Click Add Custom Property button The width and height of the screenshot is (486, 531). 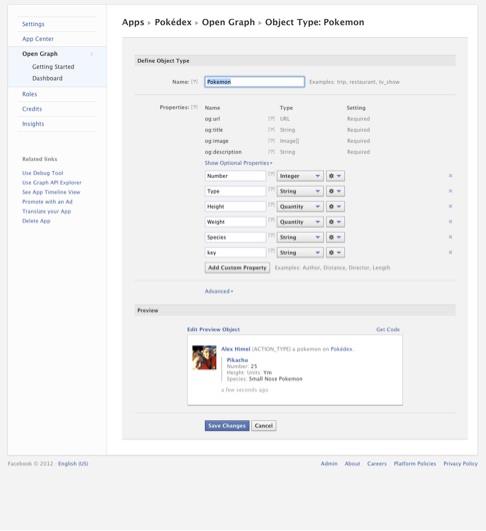coord(237,268)
